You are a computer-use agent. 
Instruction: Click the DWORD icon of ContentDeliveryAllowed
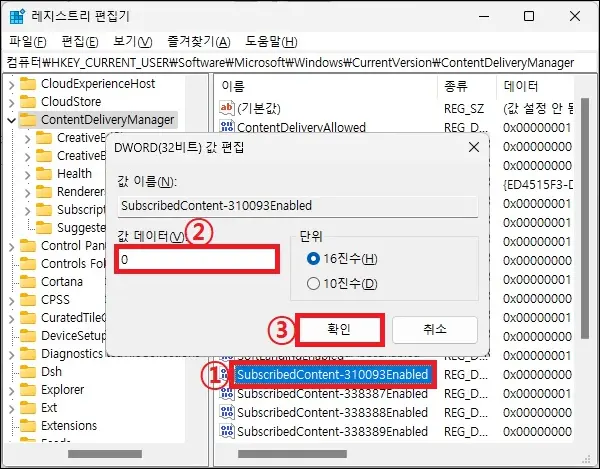pos(227,126)
